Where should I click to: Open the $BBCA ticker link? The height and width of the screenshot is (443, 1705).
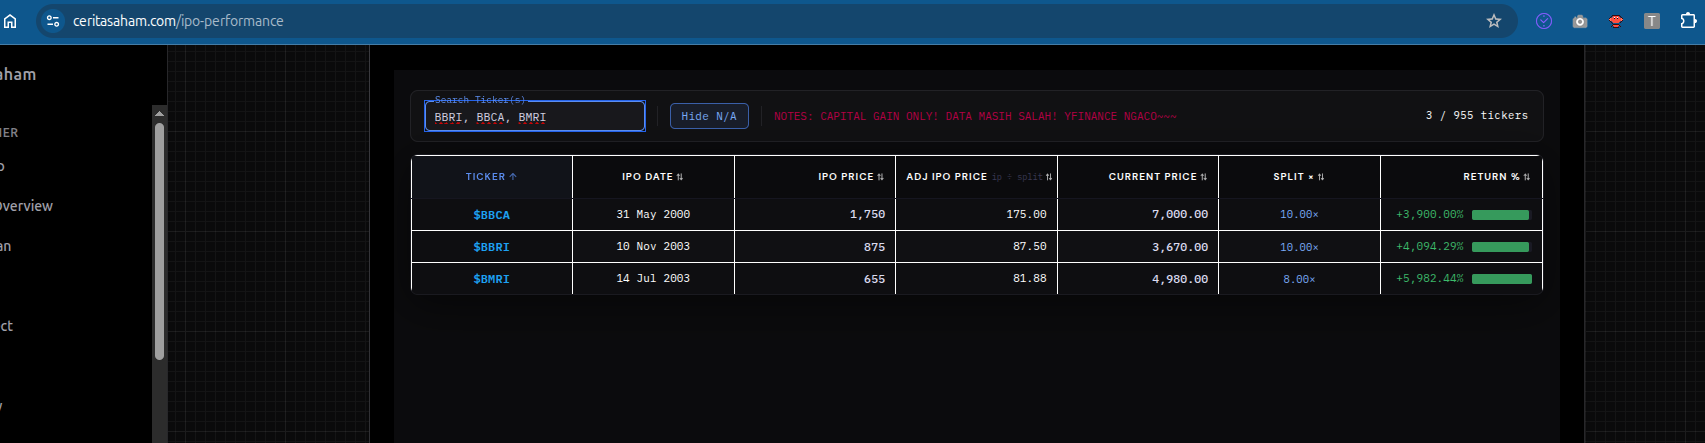491,215
